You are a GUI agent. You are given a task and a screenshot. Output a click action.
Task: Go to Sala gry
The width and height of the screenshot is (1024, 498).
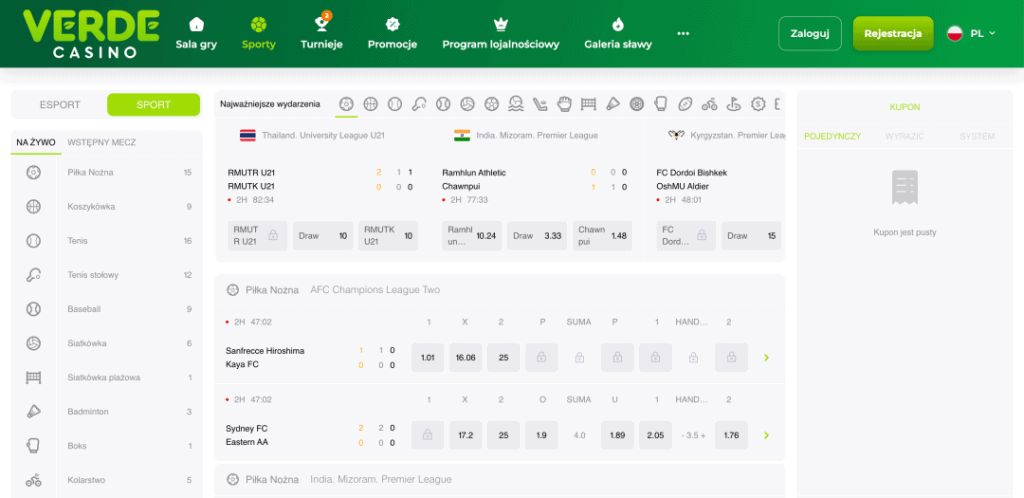click(196, 33)
